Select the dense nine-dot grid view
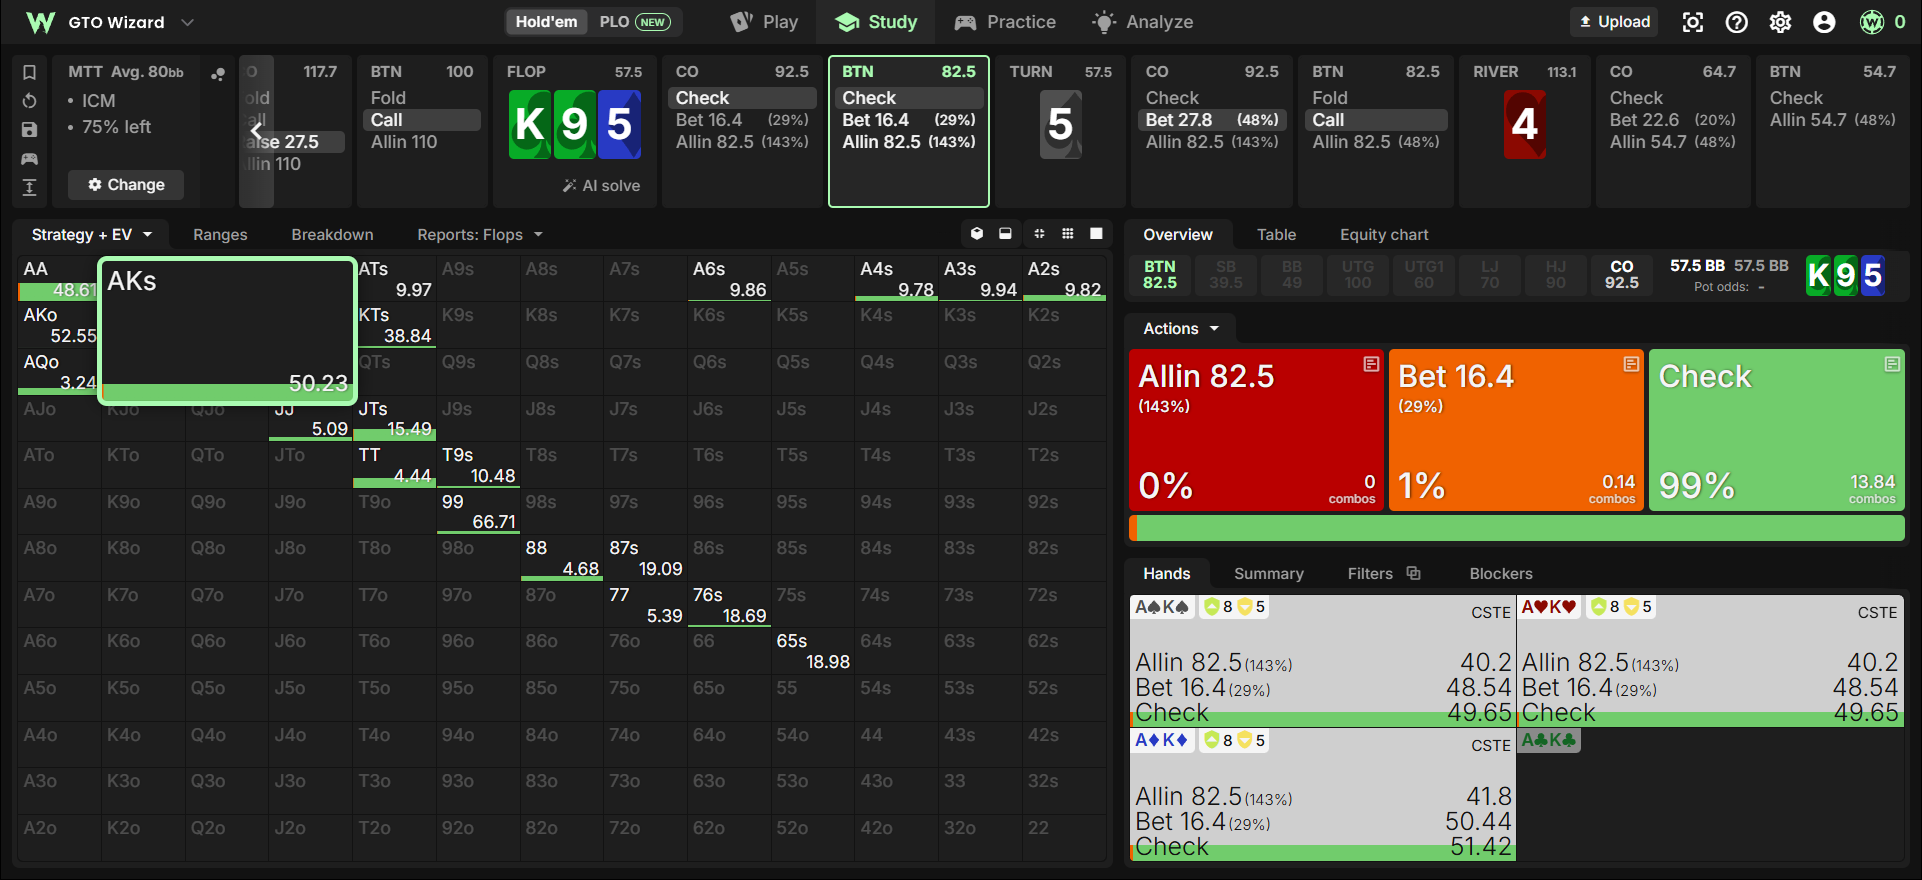 [x=1068, y=234]
